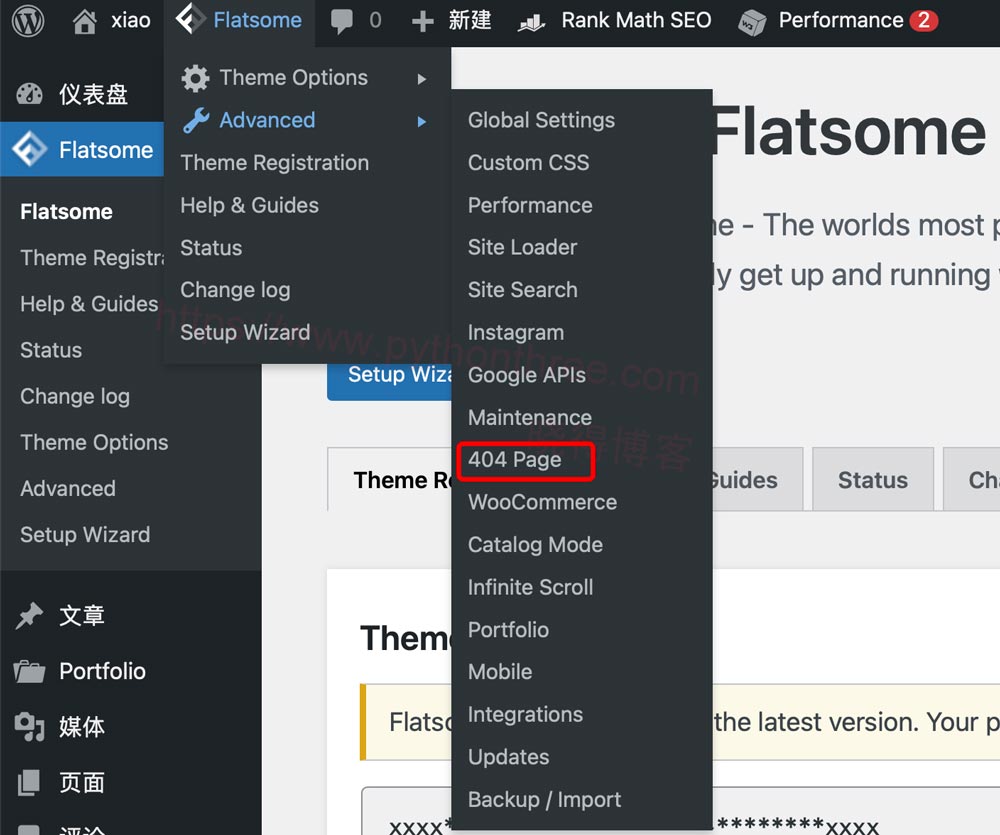
Task: Open Advanced in sidebar submenu
Action: tap(68, 489)
